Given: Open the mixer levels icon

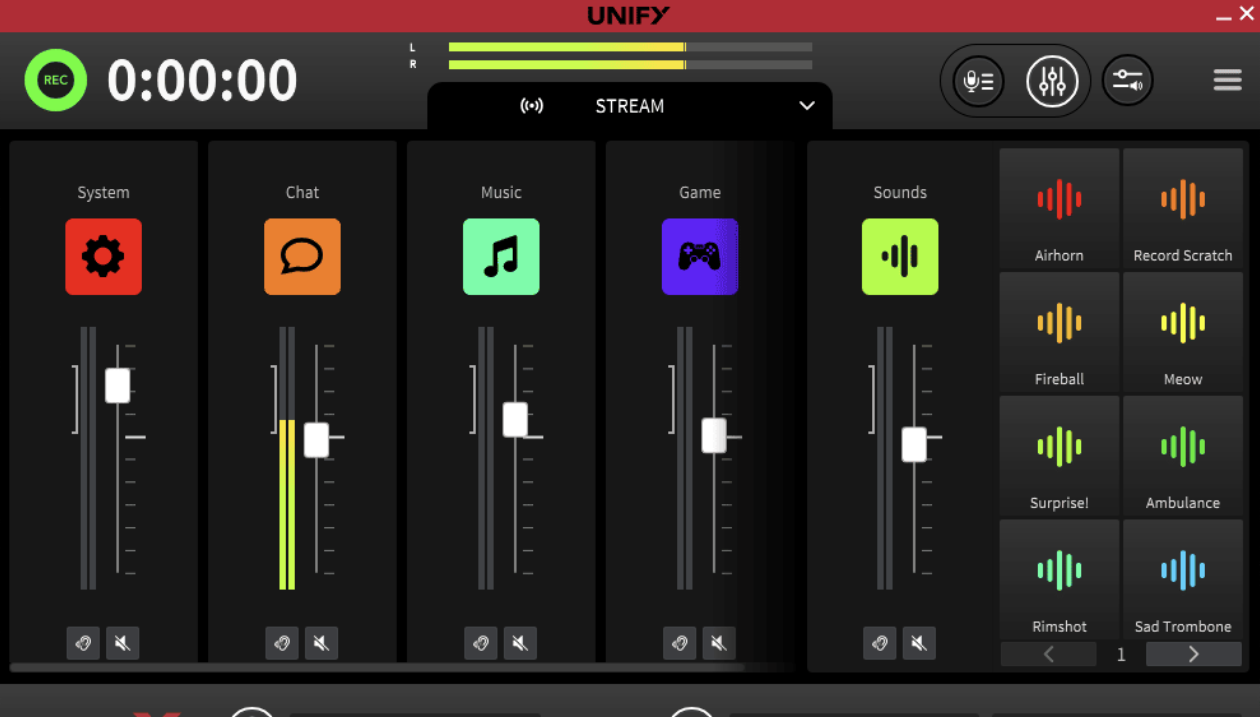Looking at the screenshot, I should tap(1050, 80).
